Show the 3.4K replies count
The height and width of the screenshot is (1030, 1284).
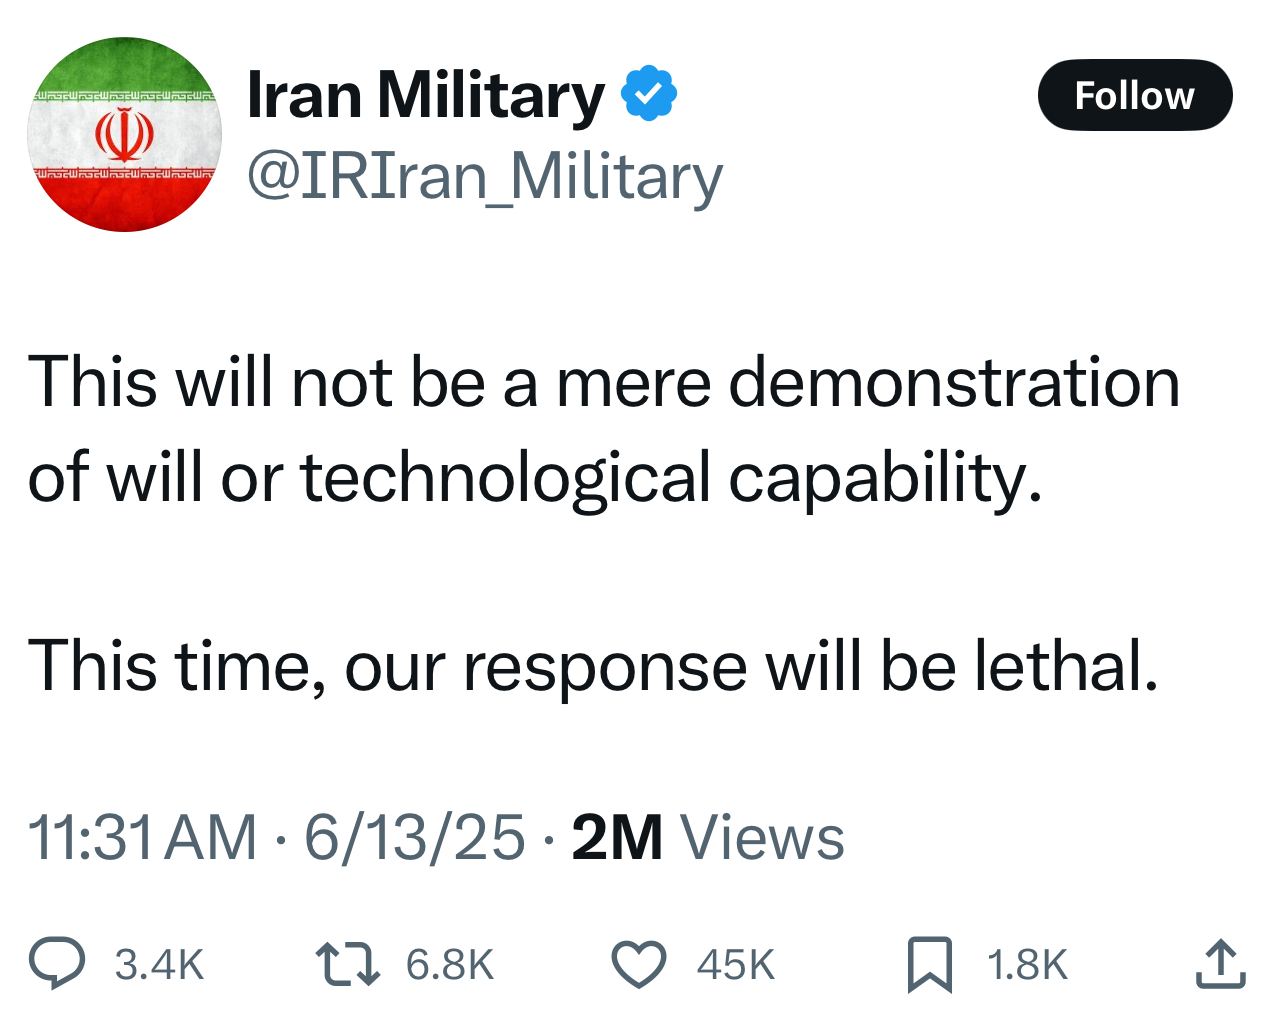pyautogui.click(x=159, y=965)
